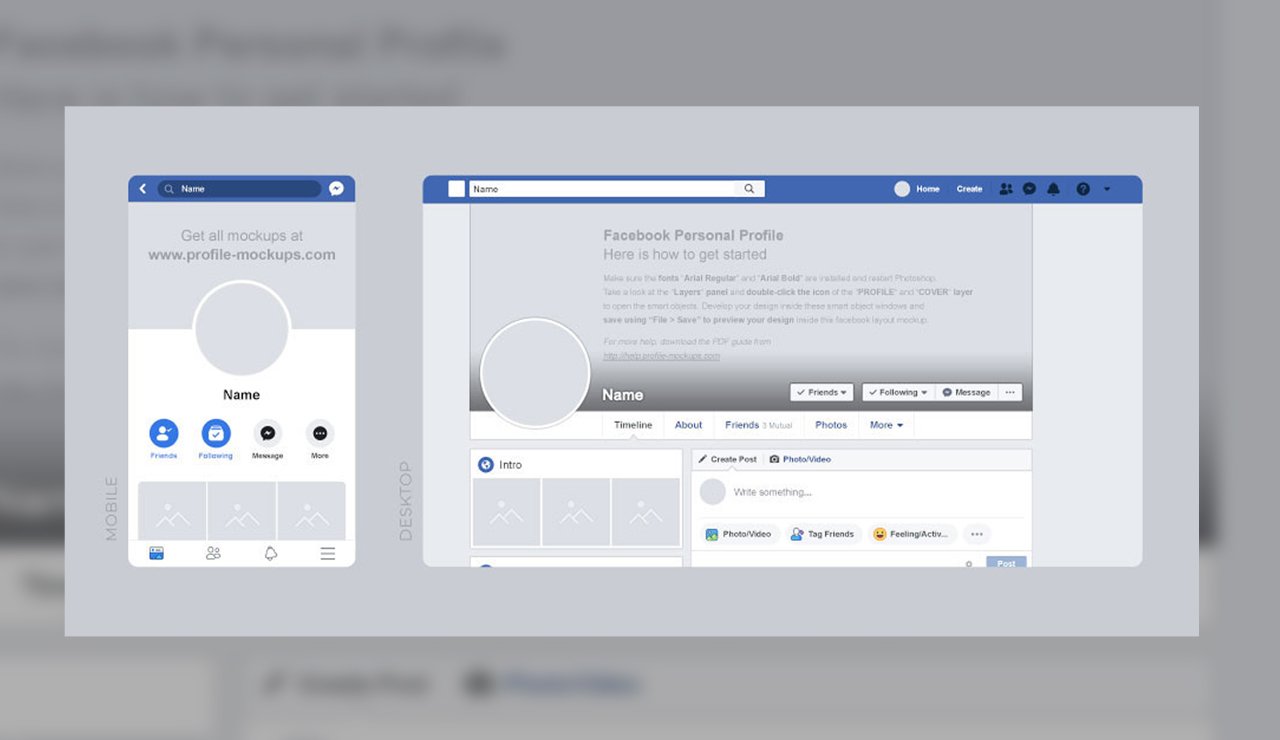Click the desktop Facebook logo square

(x=457, y=189)
